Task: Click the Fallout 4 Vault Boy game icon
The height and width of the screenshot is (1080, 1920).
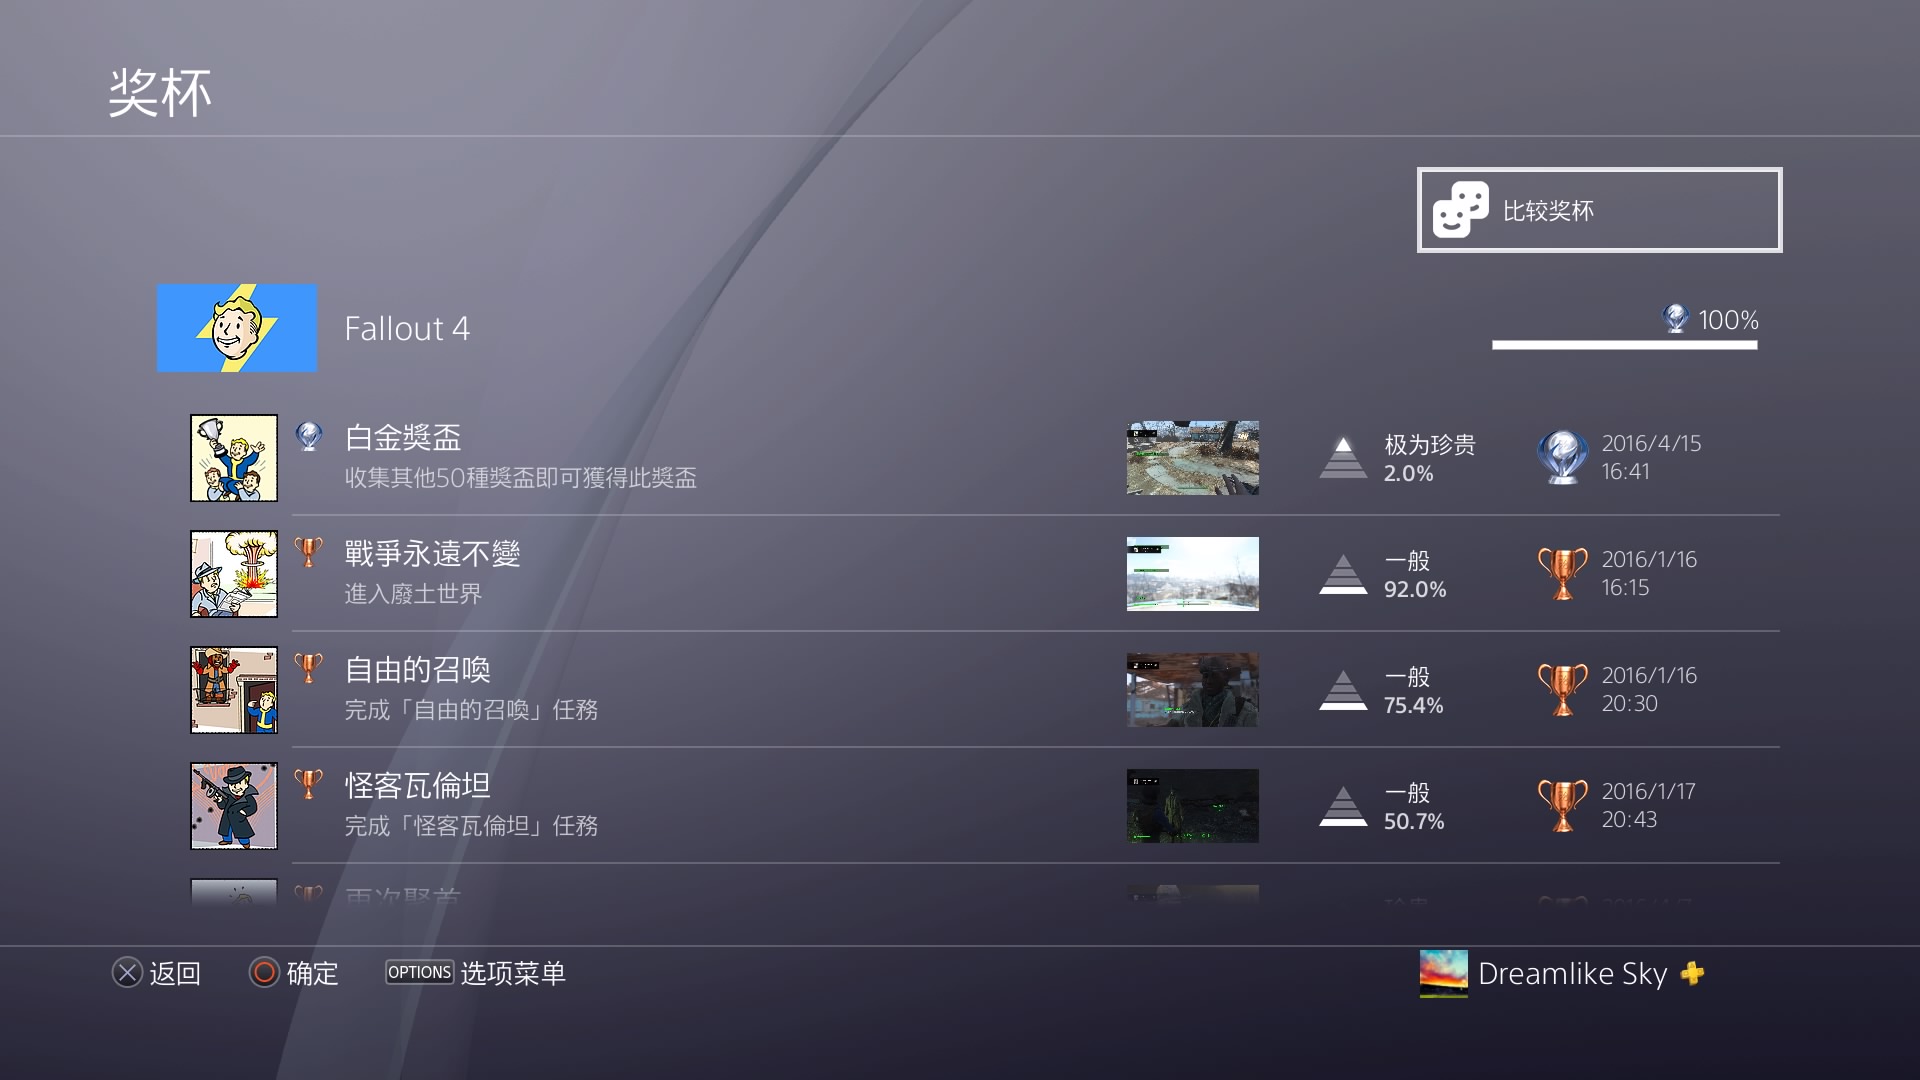Action: point(237,328)
